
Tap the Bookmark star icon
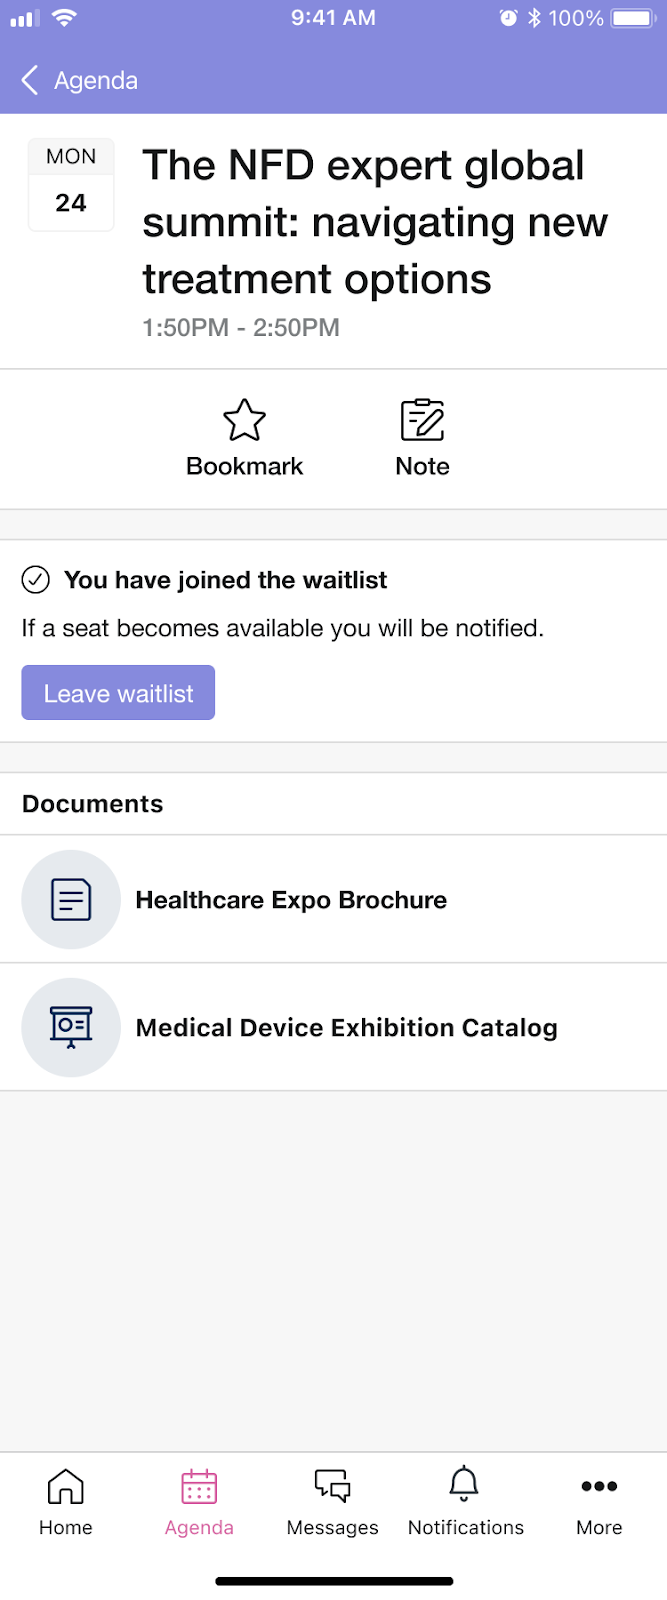point(244,420)
